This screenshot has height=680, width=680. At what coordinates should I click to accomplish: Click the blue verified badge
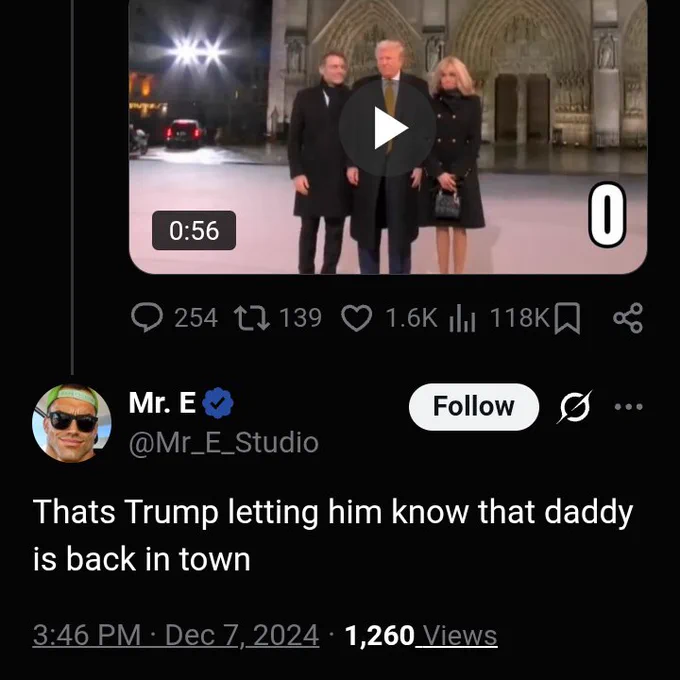click(x=218, y=403)
